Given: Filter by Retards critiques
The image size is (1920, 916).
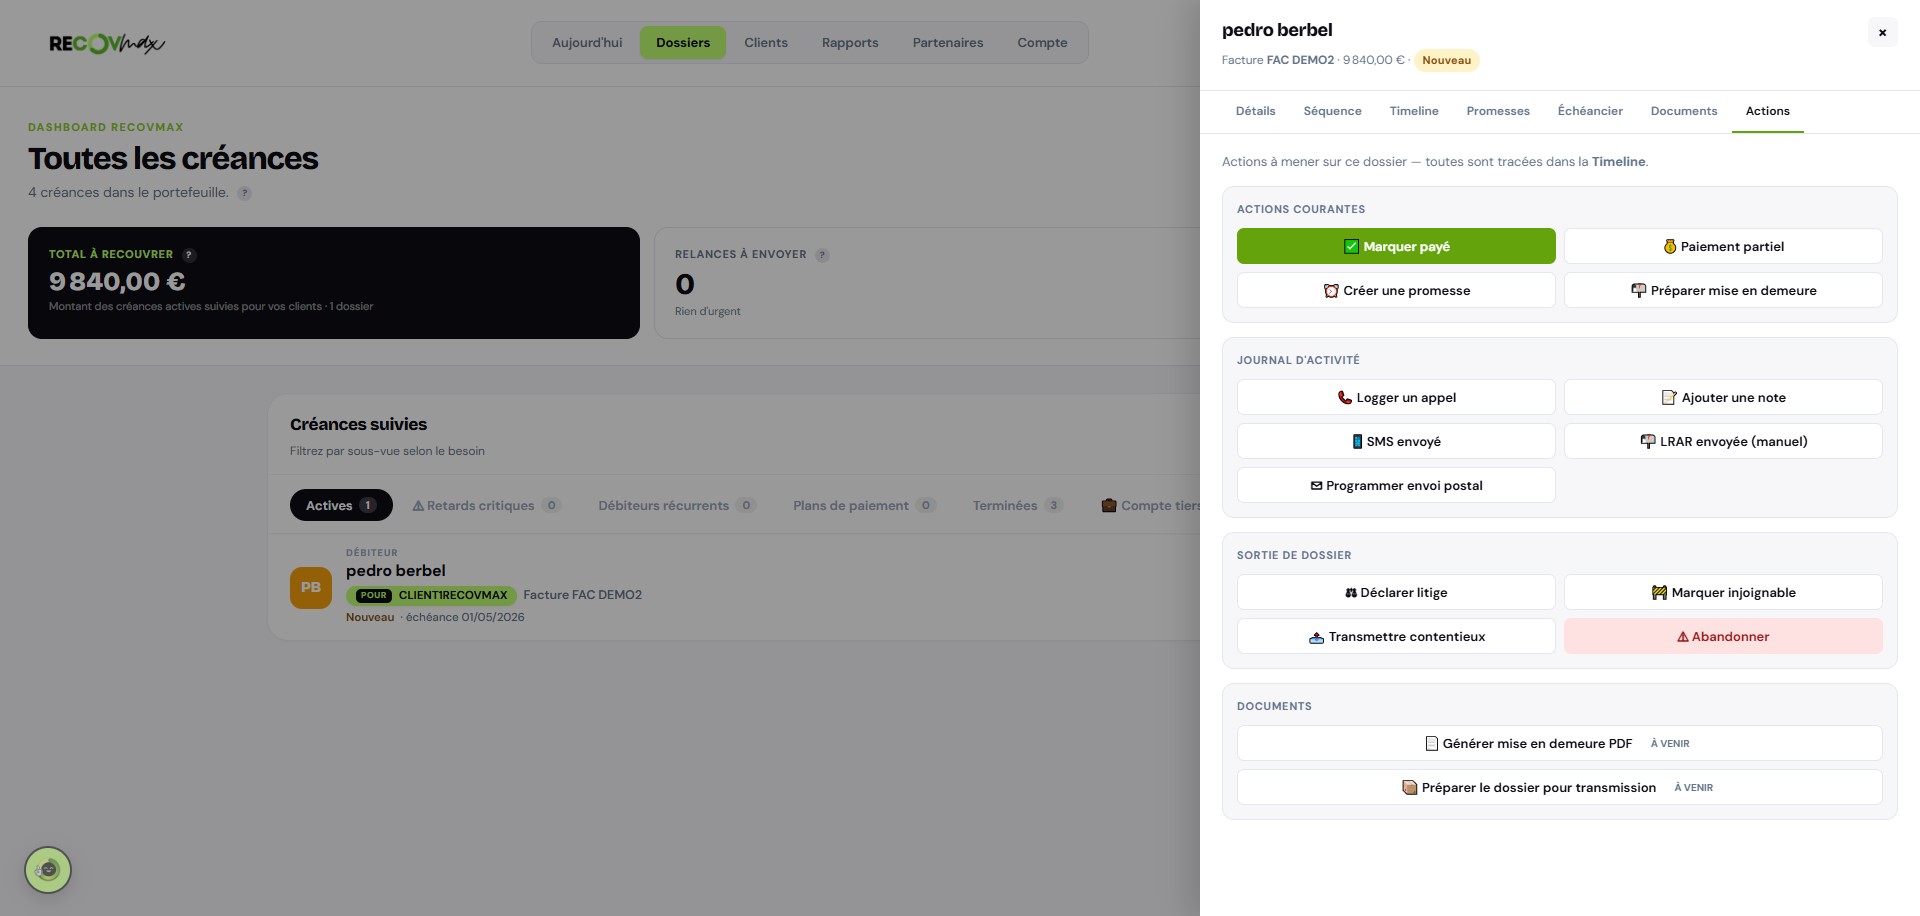Looking at the screenshot, I should pos(486,506).
